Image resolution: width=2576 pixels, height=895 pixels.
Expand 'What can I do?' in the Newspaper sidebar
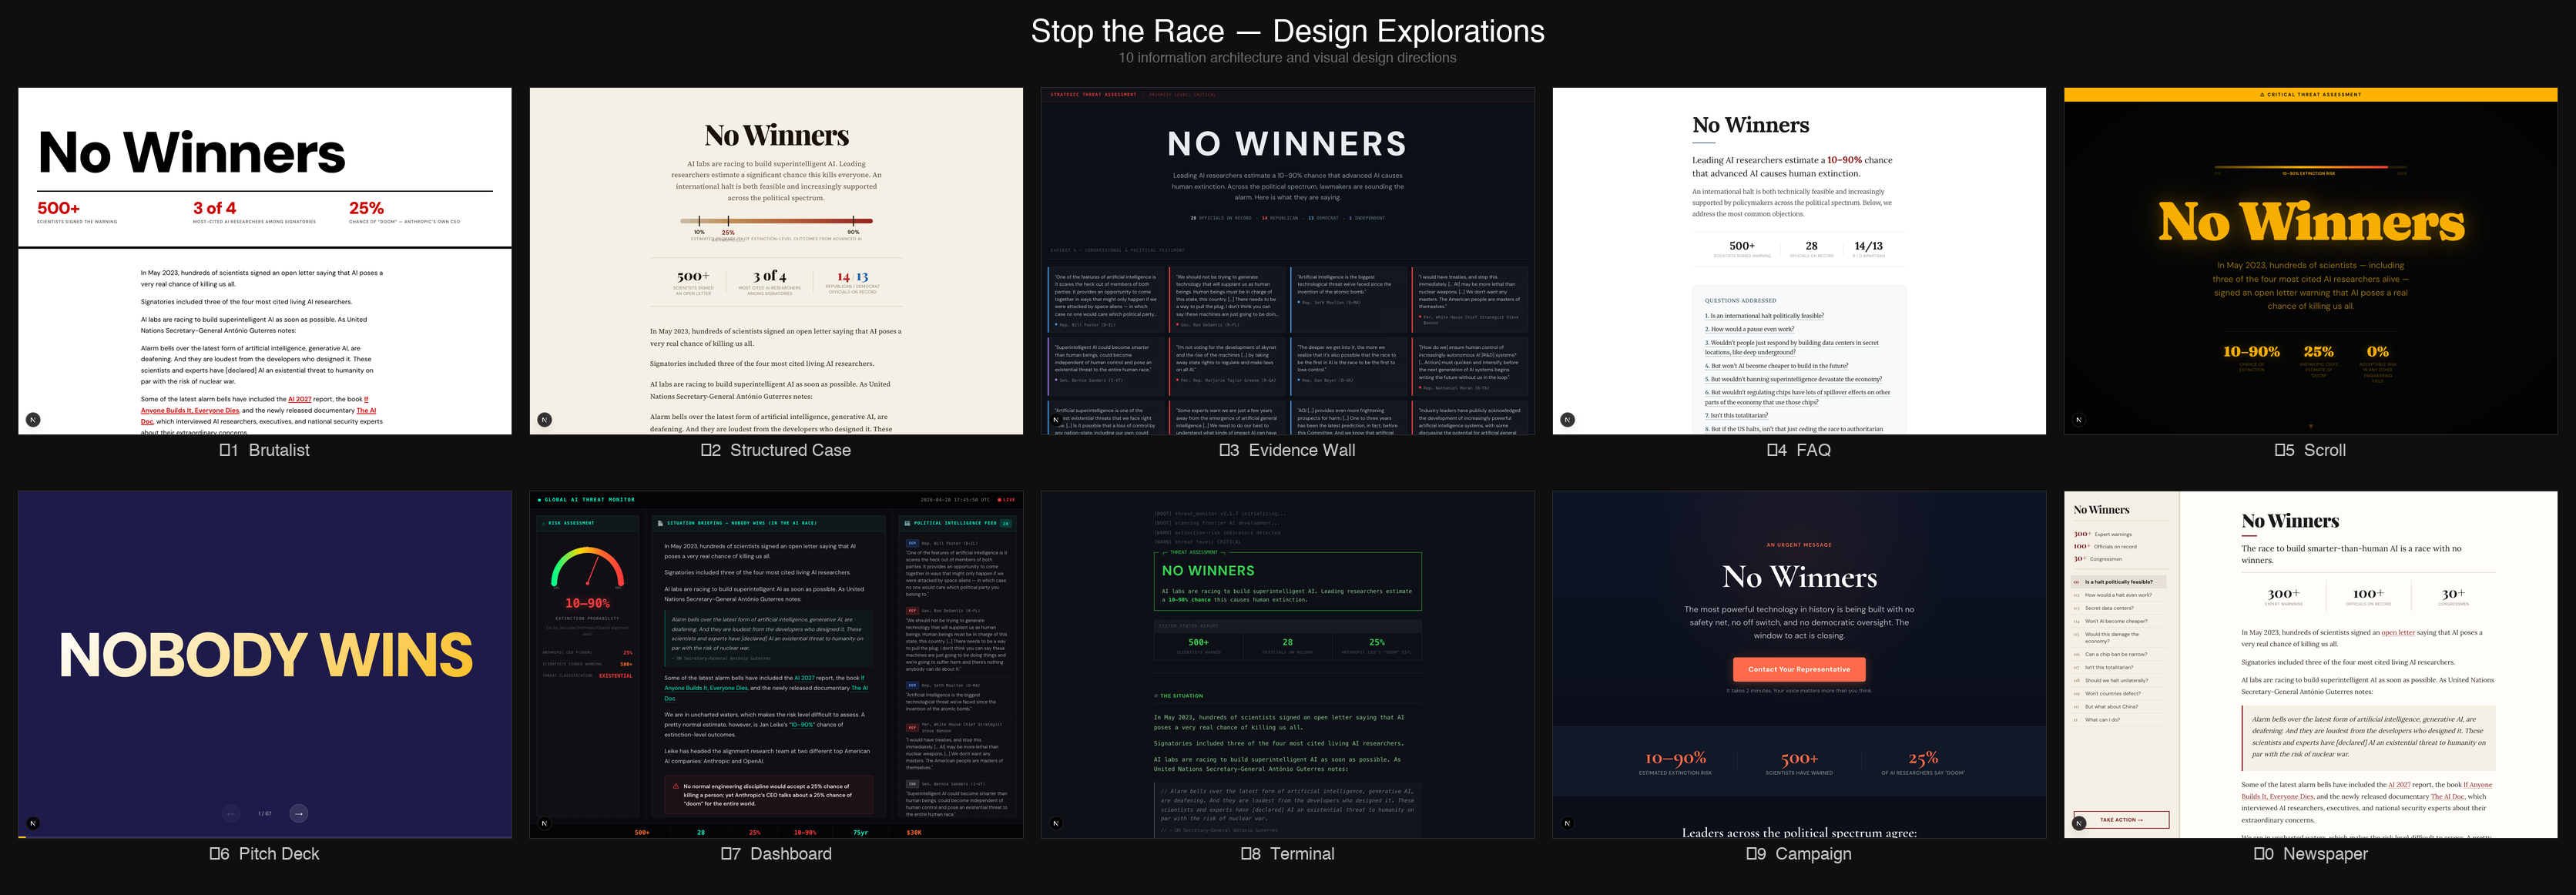click(2104, 720)
